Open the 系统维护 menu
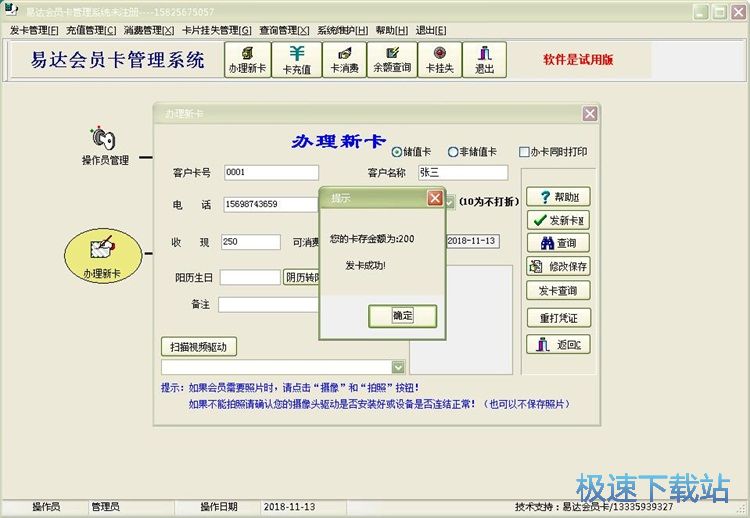Viewport: 750px width, 518px height. pos(342,30)
